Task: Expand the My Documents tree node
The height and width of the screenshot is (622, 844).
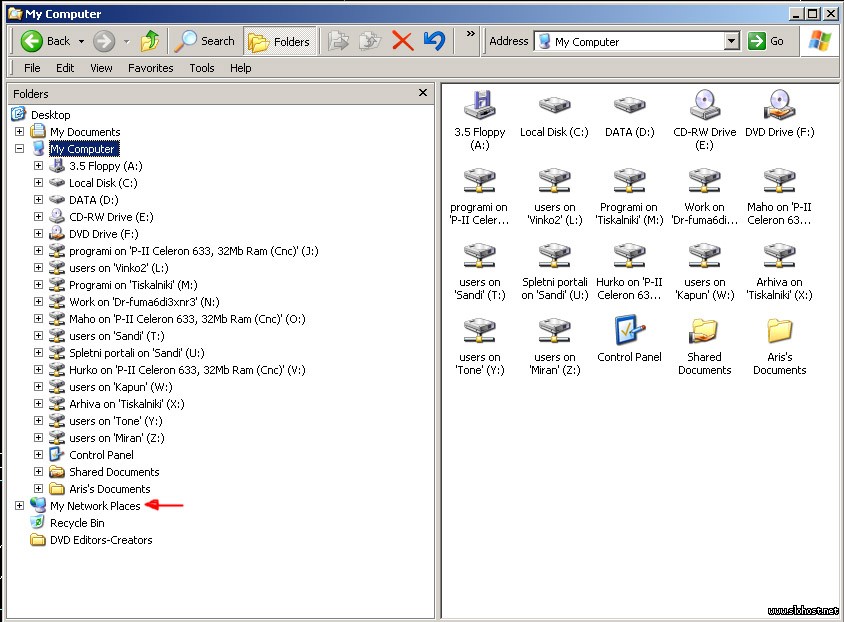Action: tap(19, 131)
